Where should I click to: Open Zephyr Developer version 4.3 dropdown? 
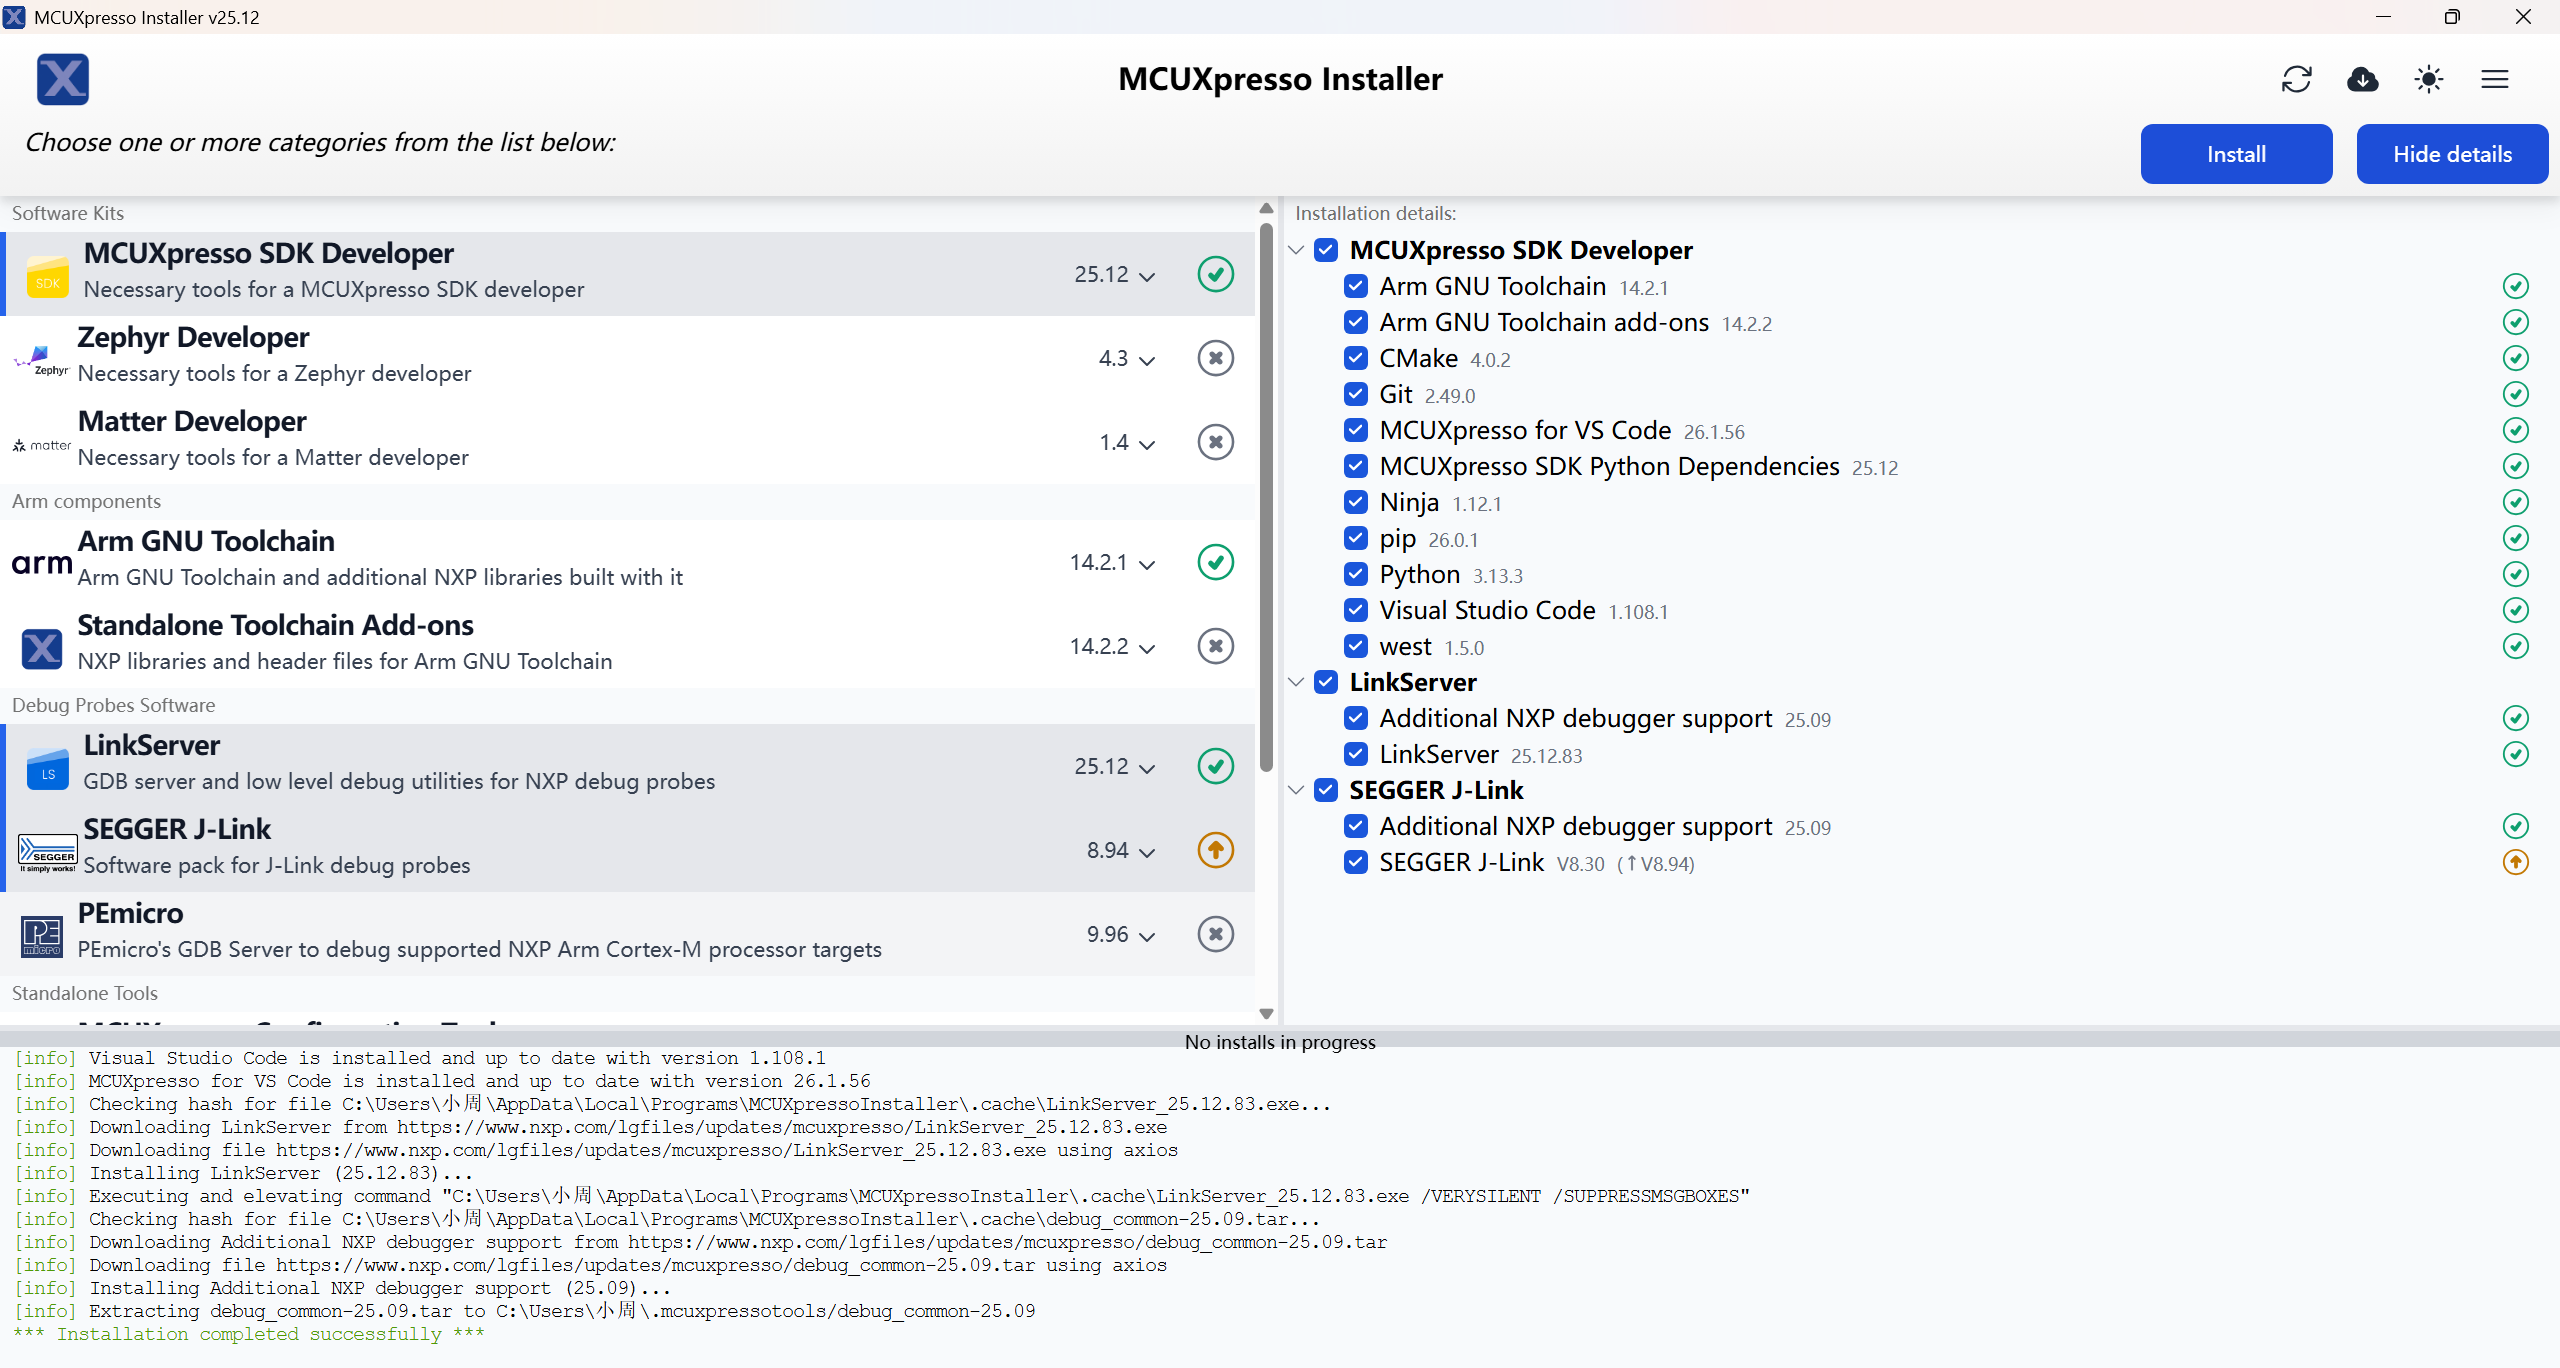click(x=1127, y=359)
